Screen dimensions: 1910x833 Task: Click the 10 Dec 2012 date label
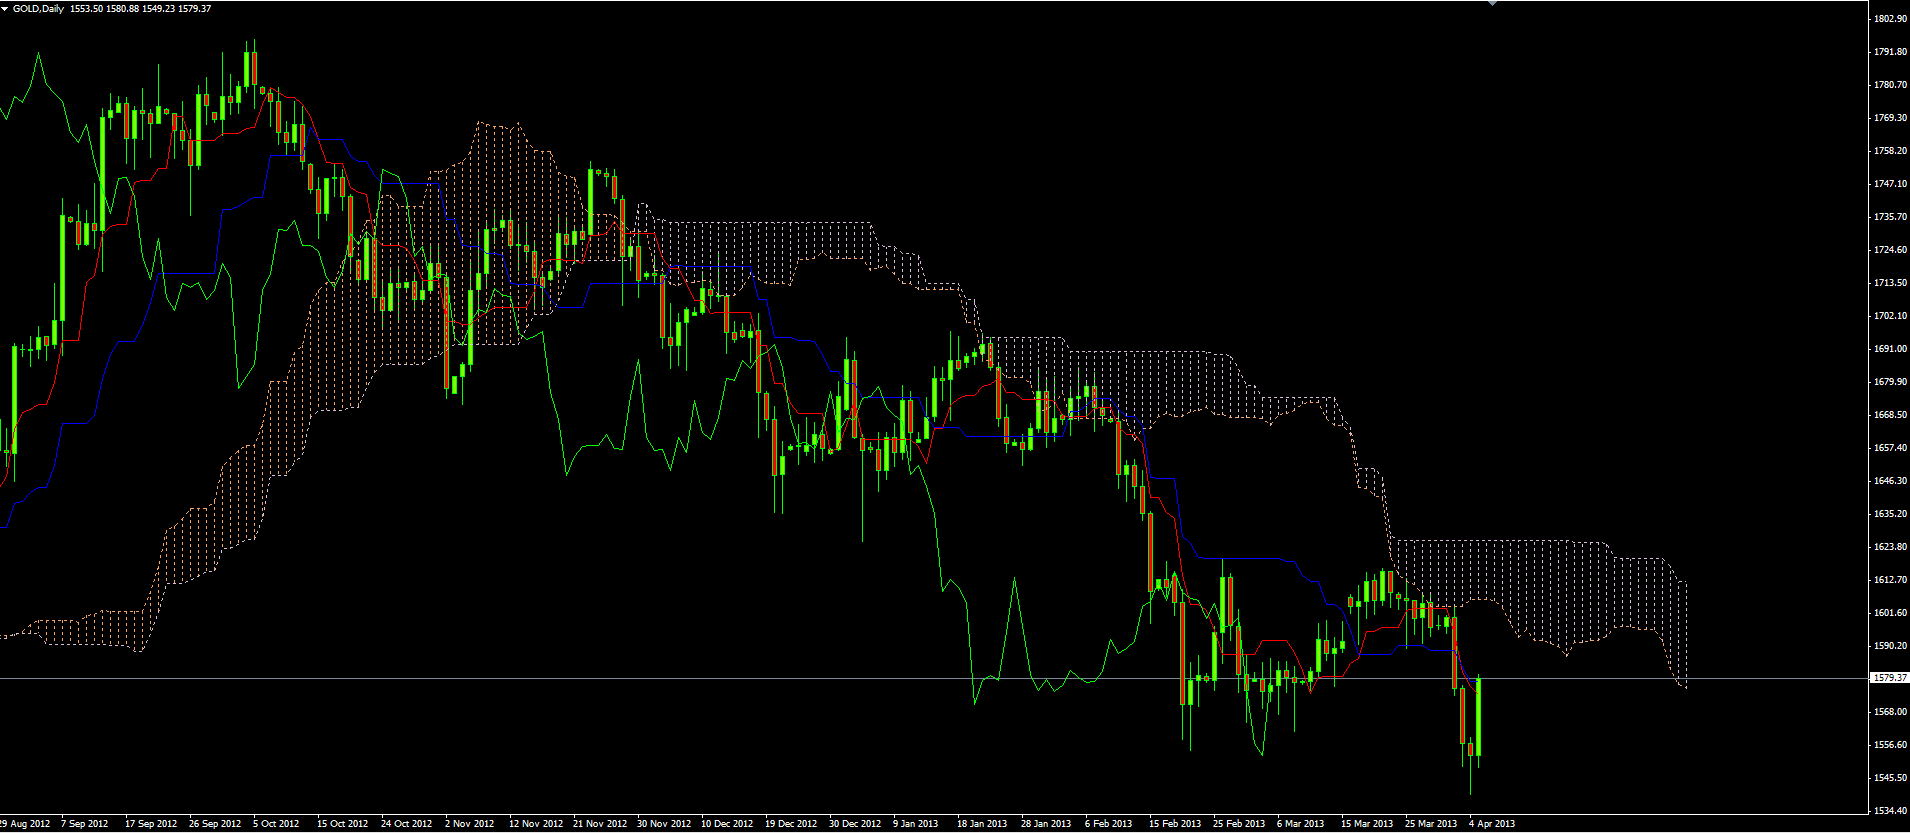click(x=727, y=824)
